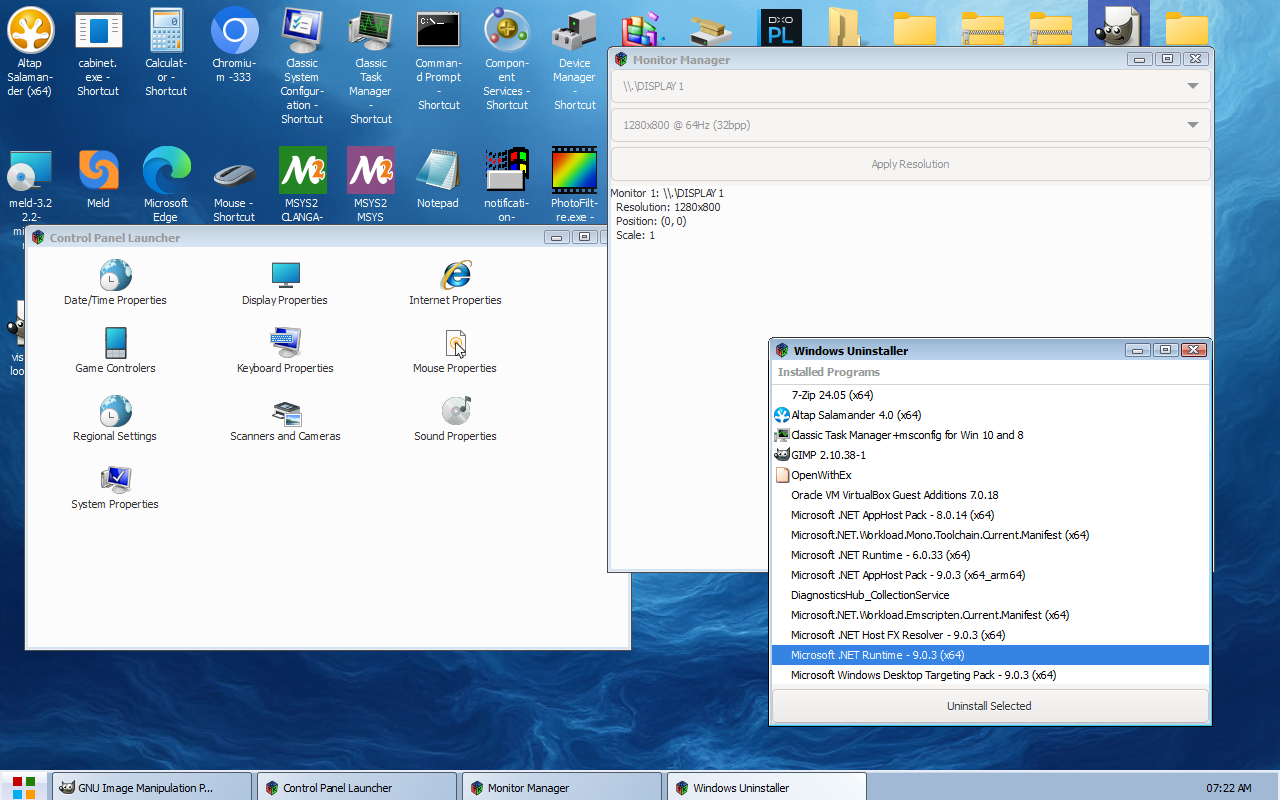This screenshot has height=800, width=1280.
Task: Select Device Manager shortcut icon
Action: 575,59
